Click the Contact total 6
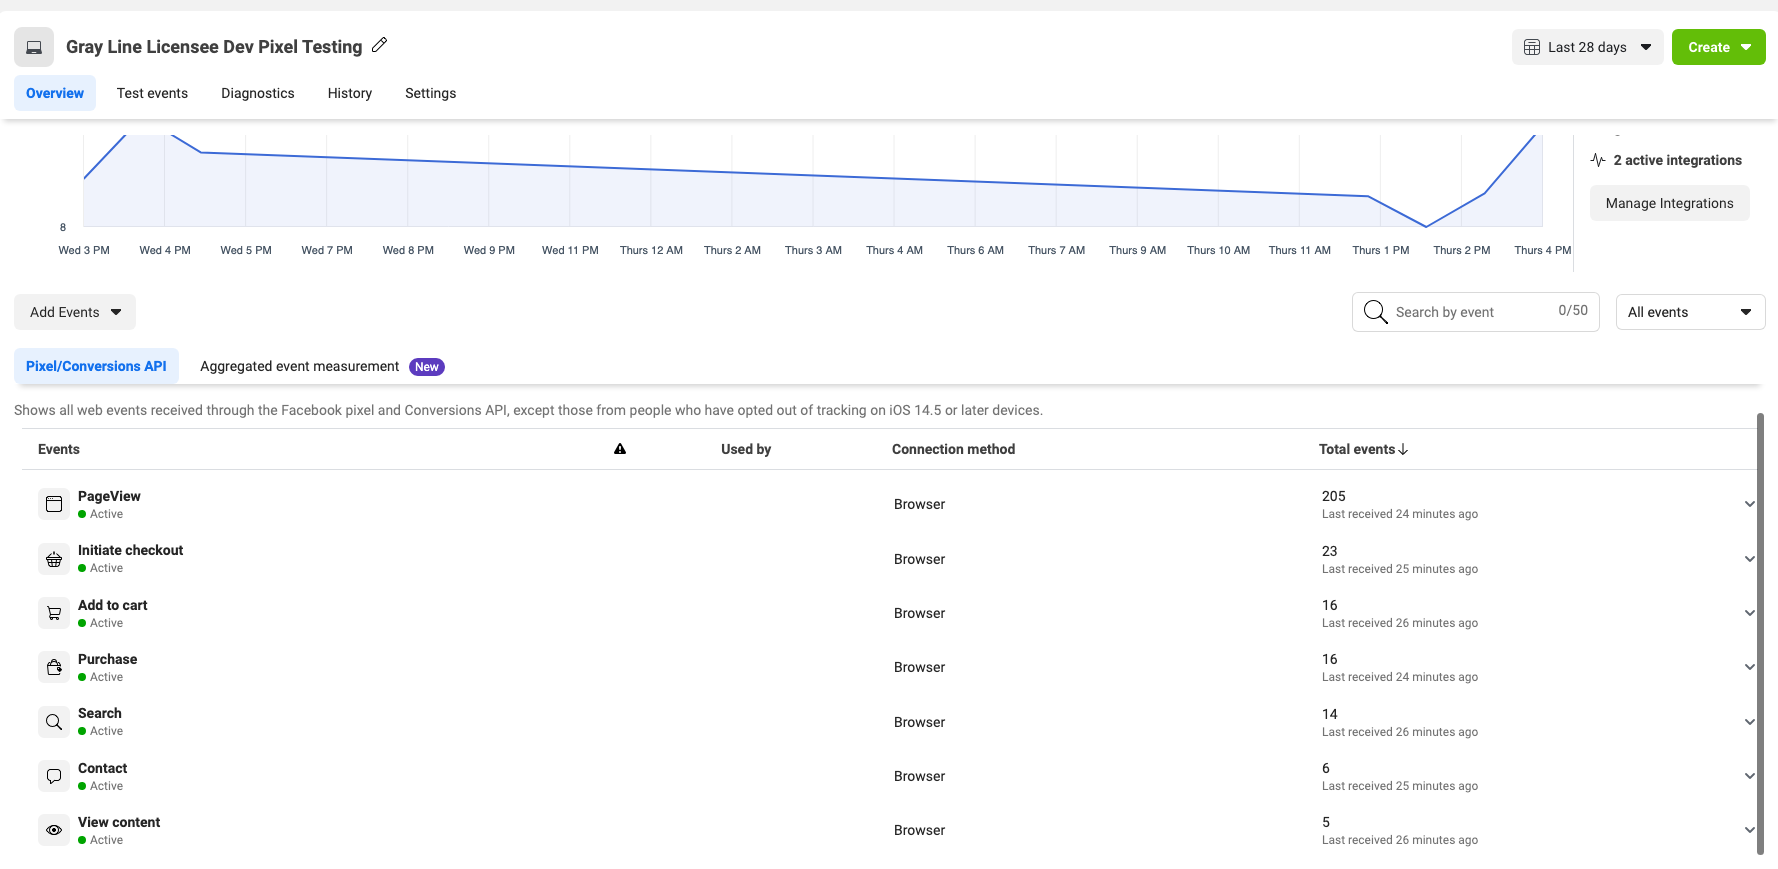The height and width of the screenshot is (869, 1778). 1326,768
